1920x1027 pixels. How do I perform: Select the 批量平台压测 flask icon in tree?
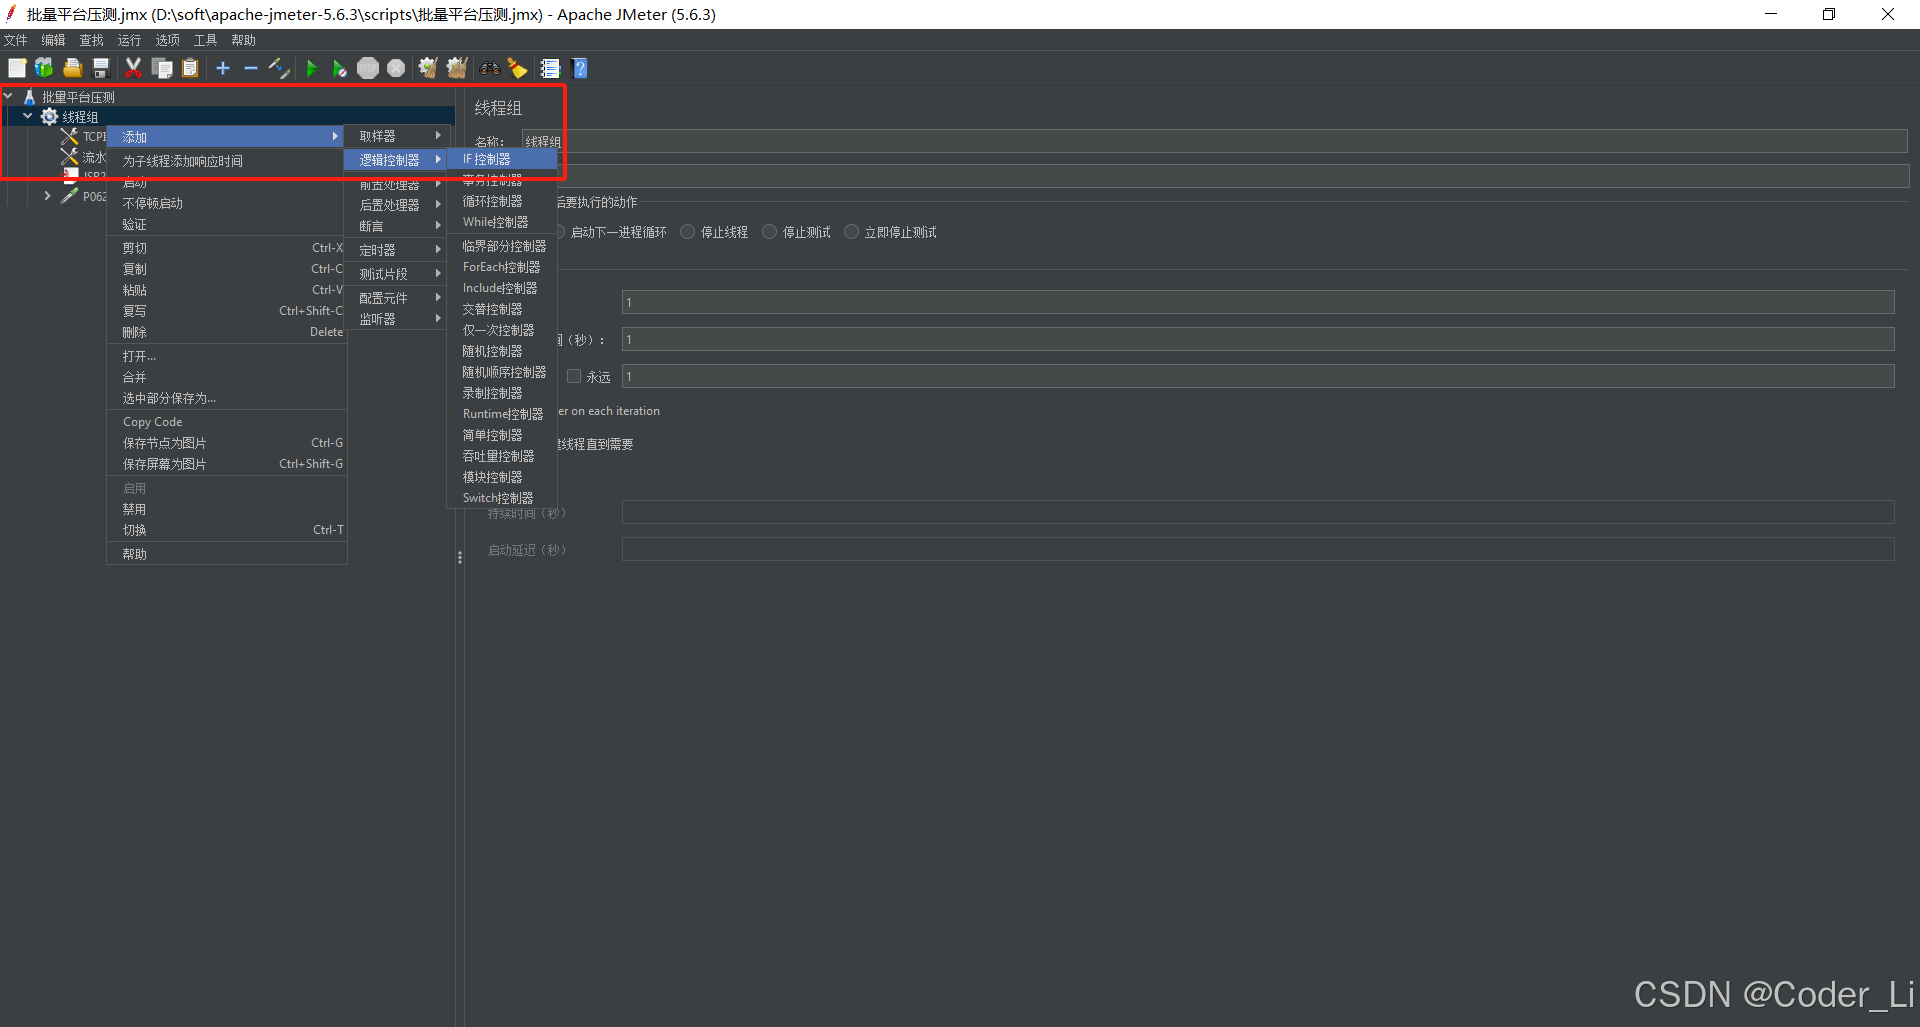point(30,97)
